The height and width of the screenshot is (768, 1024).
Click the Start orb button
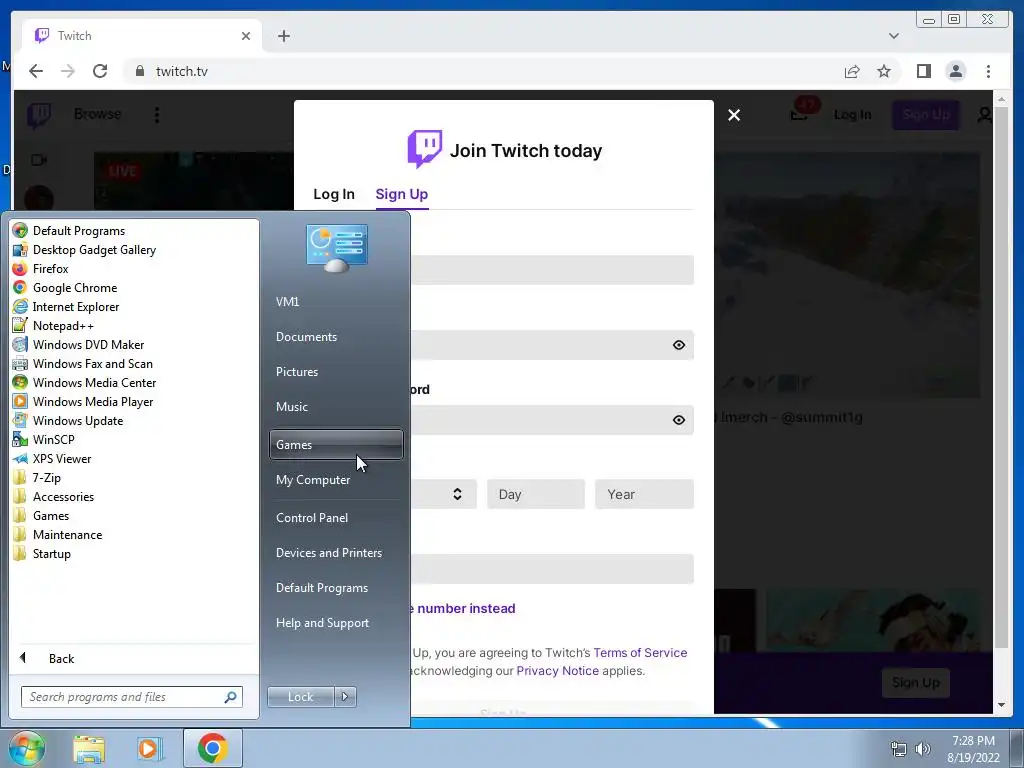click(27, 748)
